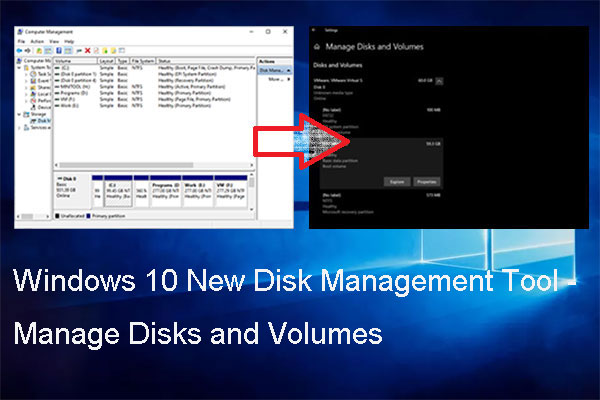Collapse the VMware Virtual disk chevron in Settings
This screenshot has height=400, width=600.
tap(439, 81)
